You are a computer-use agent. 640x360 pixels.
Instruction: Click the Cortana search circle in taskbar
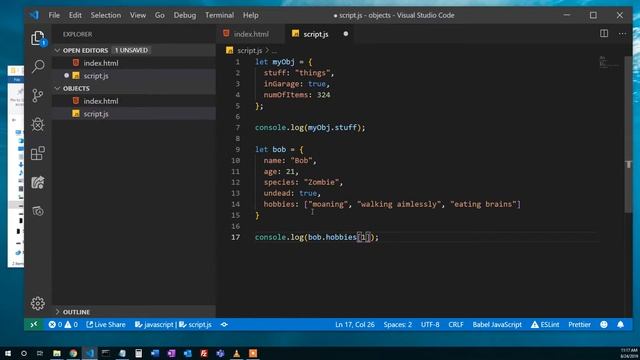pos(24,353)
